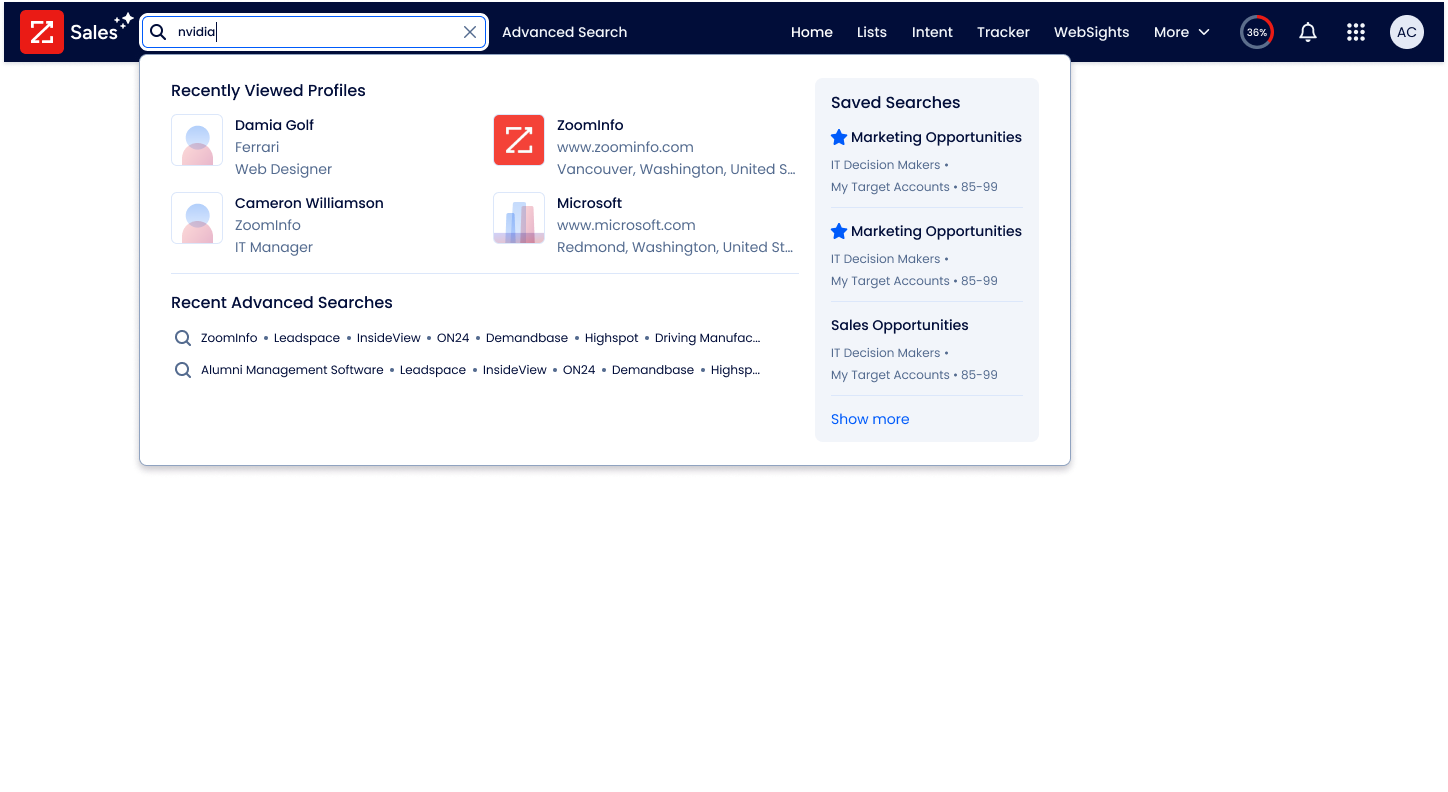The image size is (1448, 792).
Task: Open the Lists menu item
Action: 872,32
